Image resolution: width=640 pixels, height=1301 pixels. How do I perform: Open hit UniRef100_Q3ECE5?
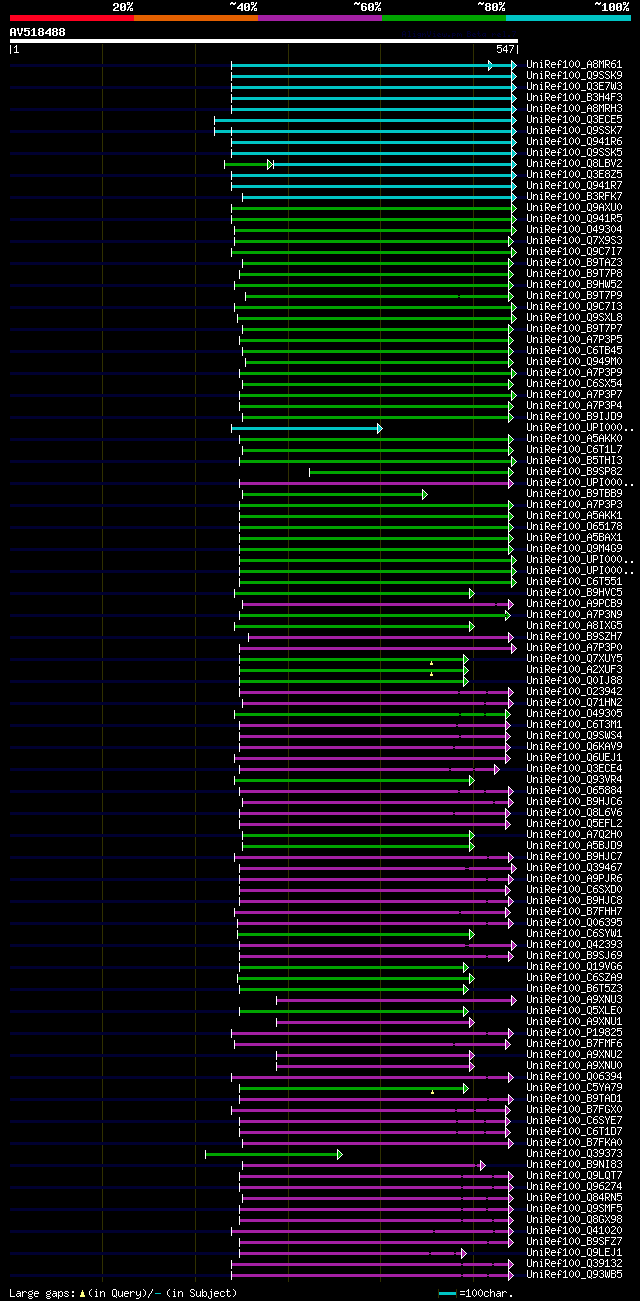(575, 120)
